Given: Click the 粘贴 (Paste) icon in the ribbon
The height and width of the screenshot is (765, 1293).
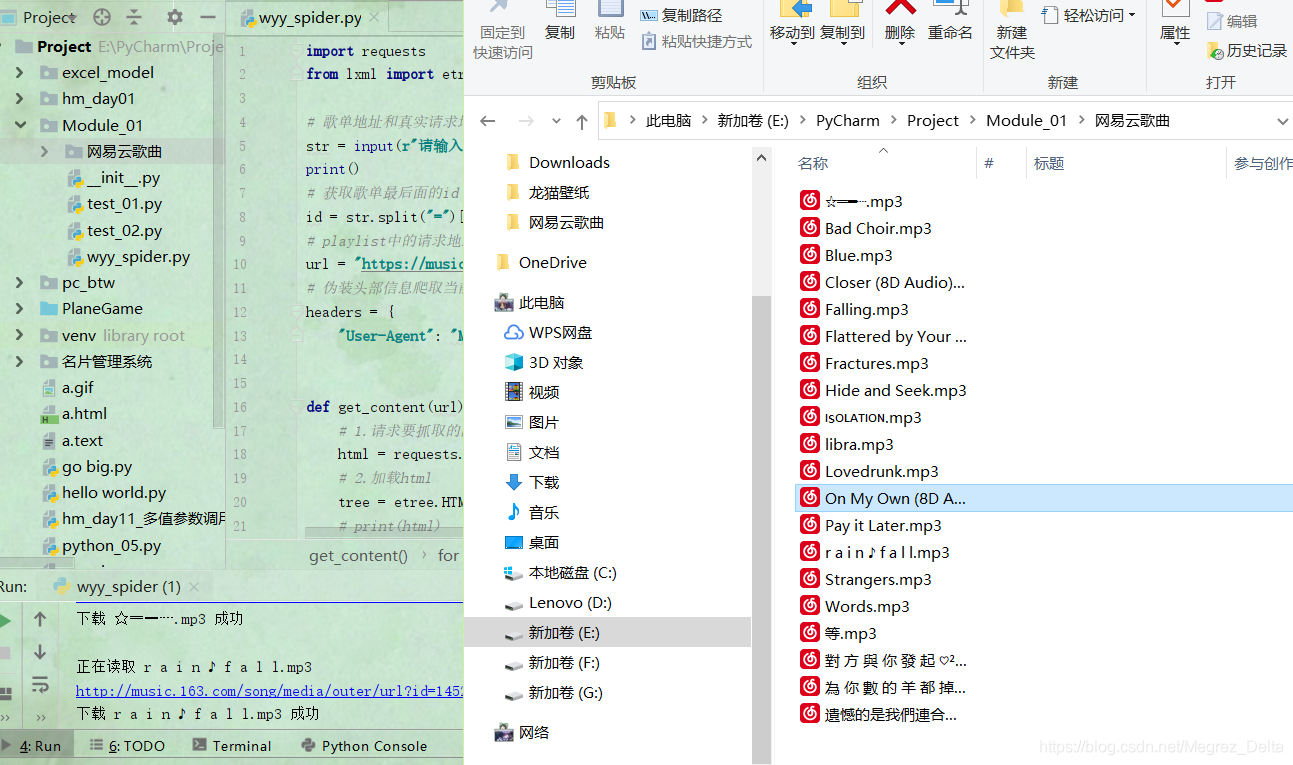Looking at the screenshot, I should point(612,25).
